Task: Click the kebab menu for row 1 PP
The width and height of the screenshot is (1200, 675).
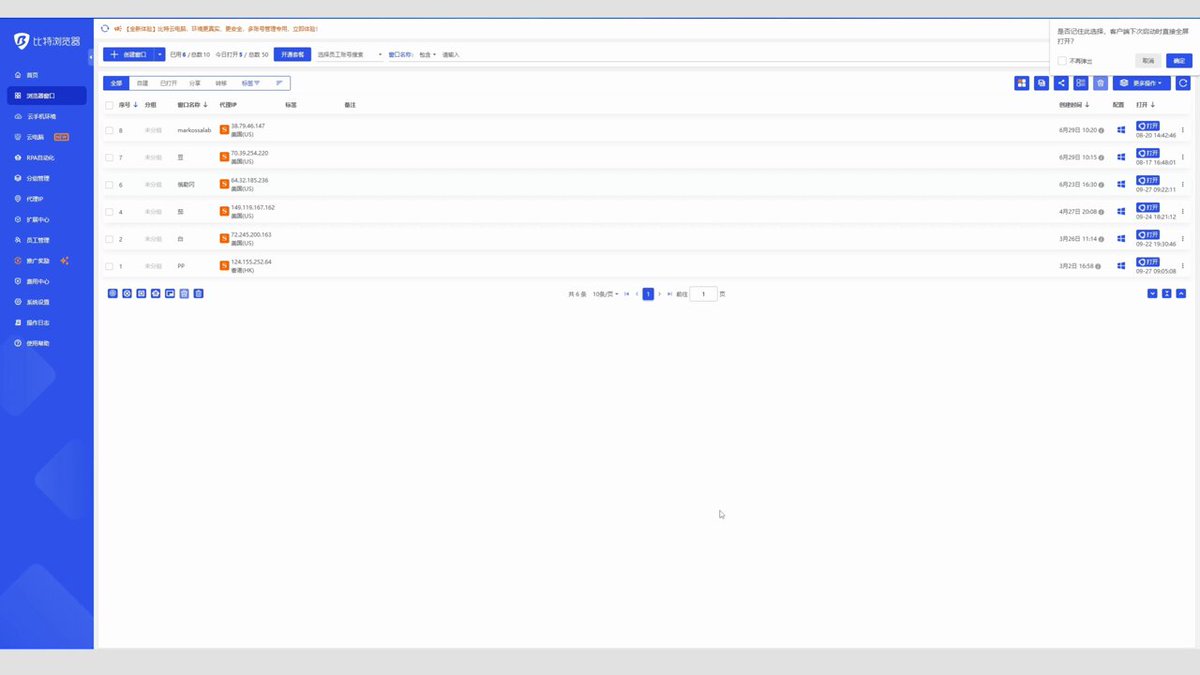Action: coord(1183,266)
